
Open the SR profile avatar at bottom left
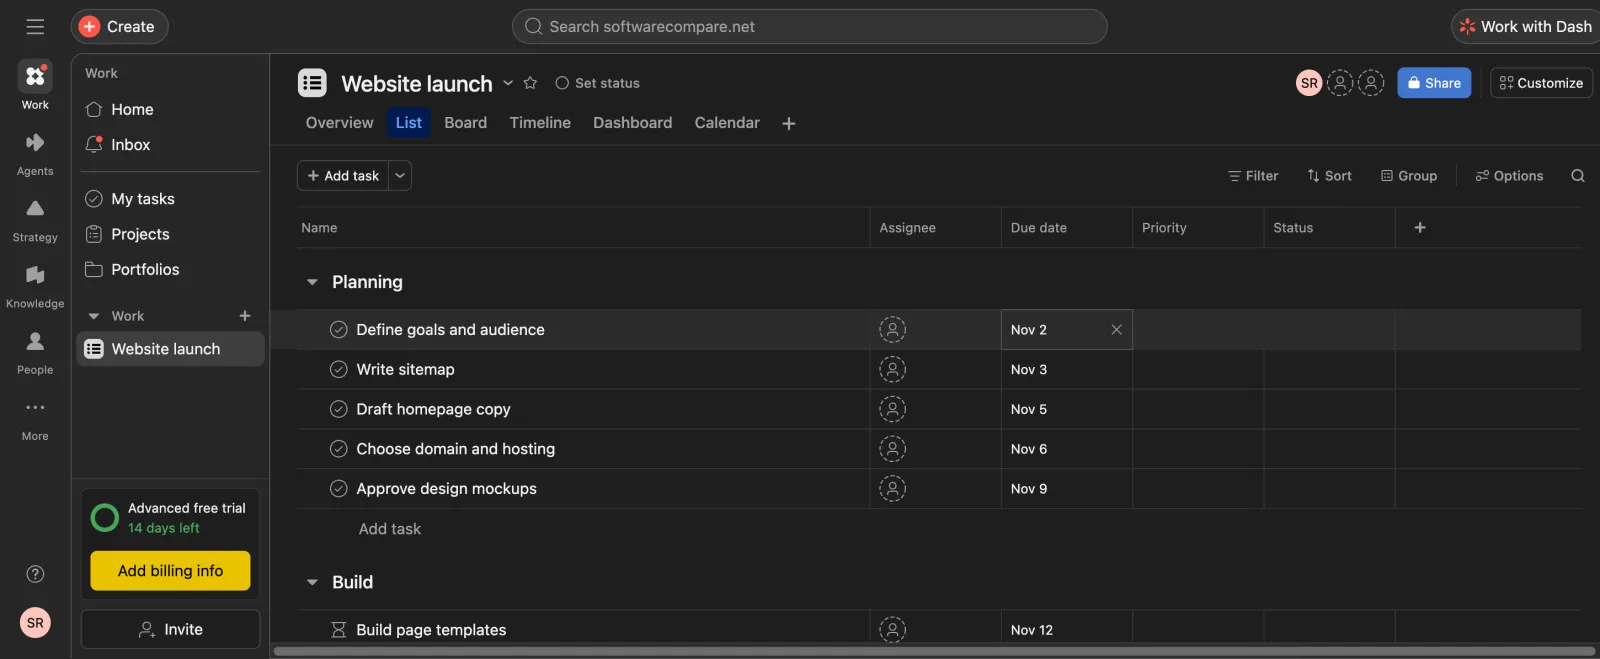coord(35,623)
